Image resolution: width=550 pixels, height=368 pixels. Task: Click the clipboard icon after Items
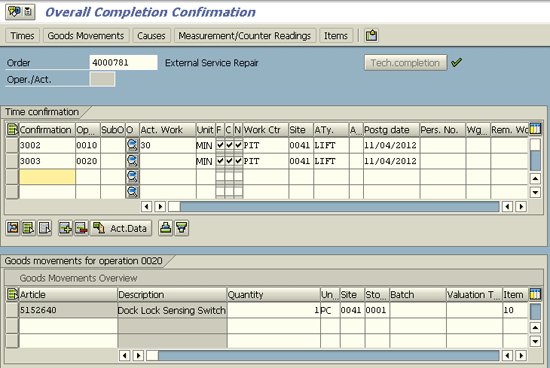[x=371, y=36]
